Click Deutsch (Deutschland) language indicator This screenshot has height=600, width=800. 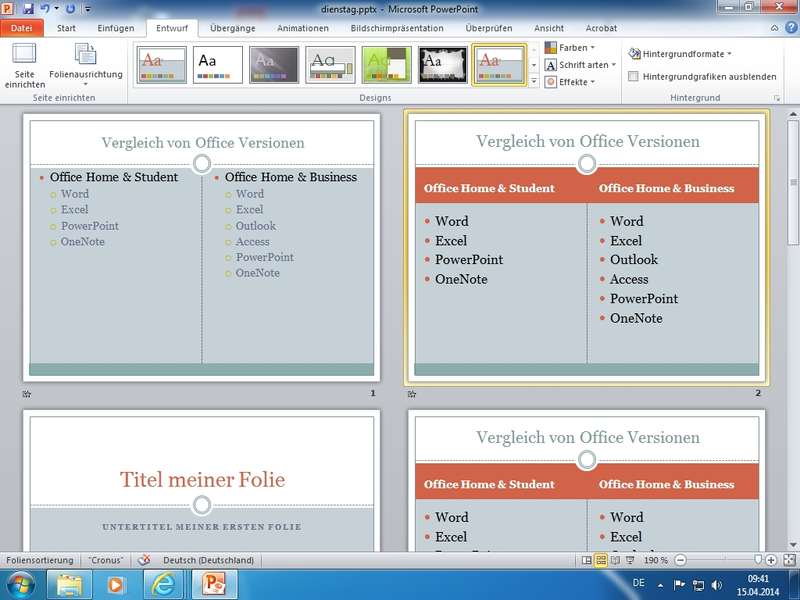pos(208,560)
